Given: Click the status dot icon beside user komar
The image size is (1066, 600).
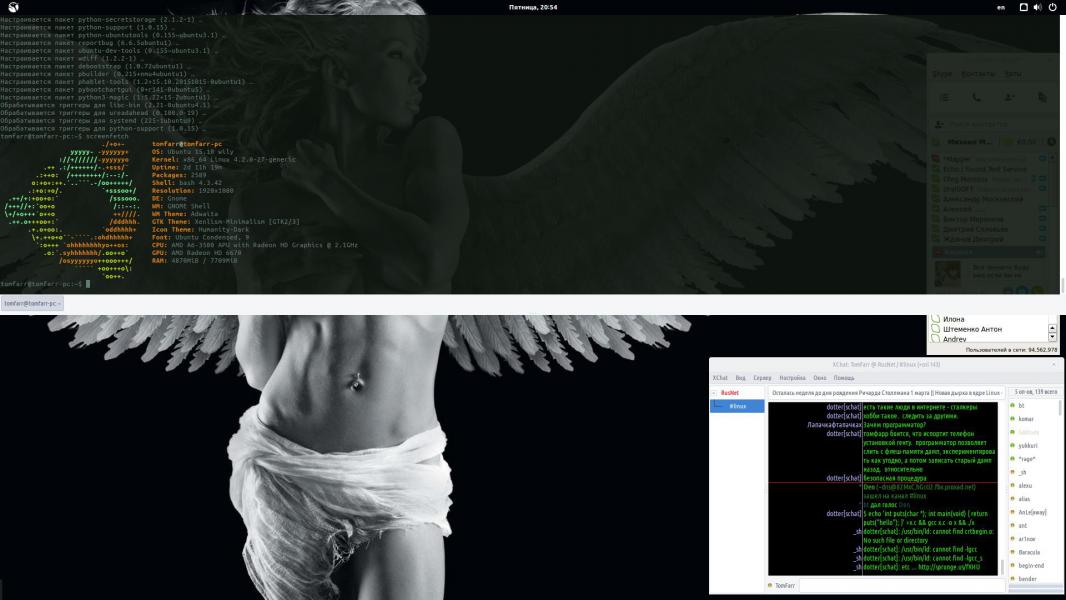Looking at the screenshot, I should (1012, 419).
